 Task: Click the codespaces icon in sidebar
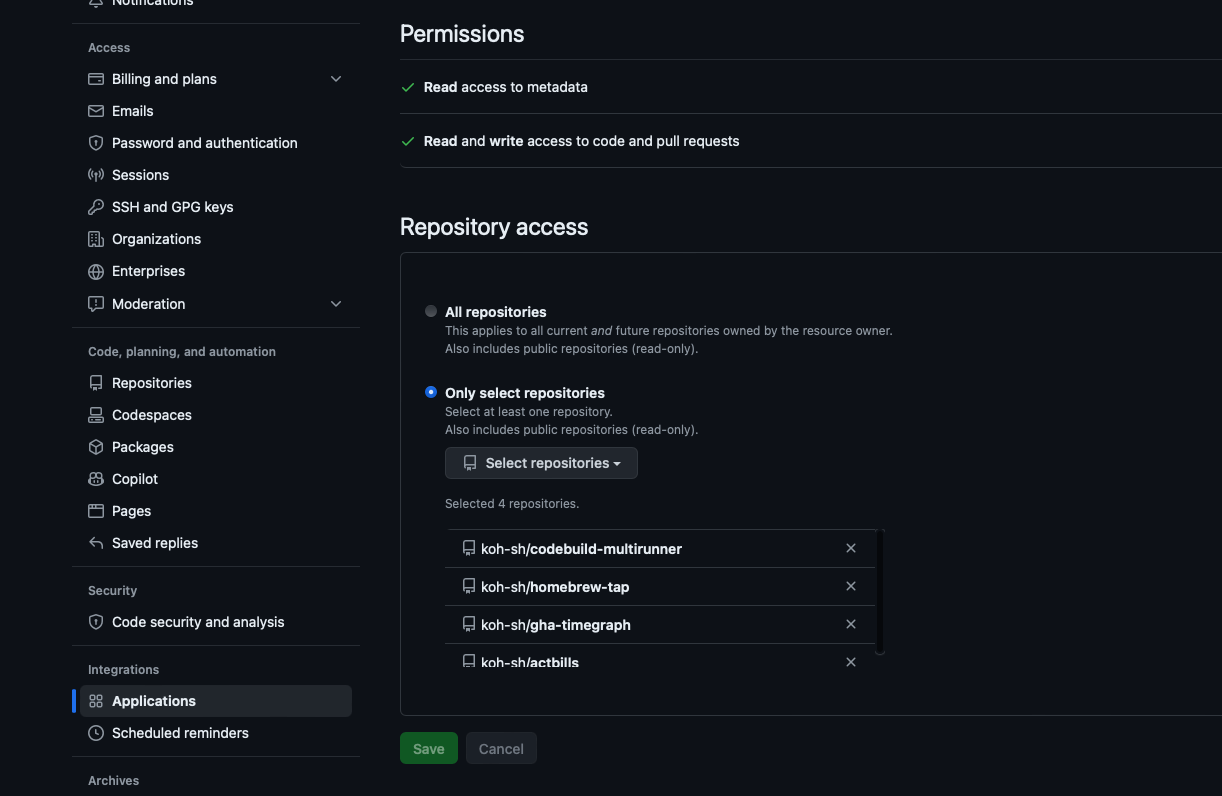pos(96,415)
